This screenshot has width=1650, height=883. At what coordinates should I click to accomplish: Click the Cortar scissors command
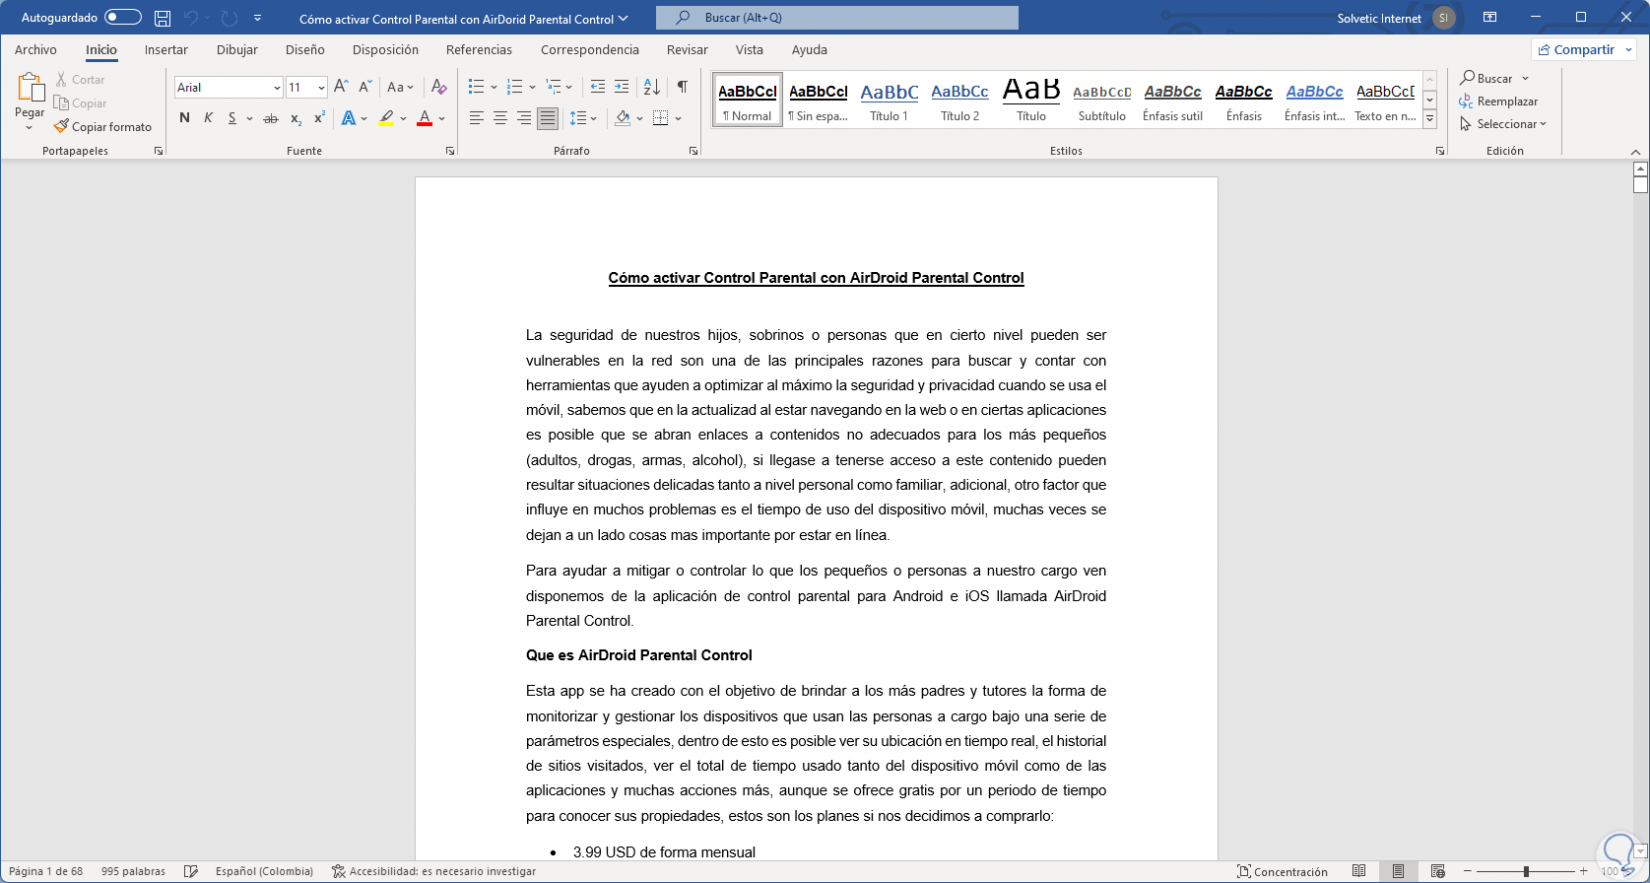coord(80,79)
